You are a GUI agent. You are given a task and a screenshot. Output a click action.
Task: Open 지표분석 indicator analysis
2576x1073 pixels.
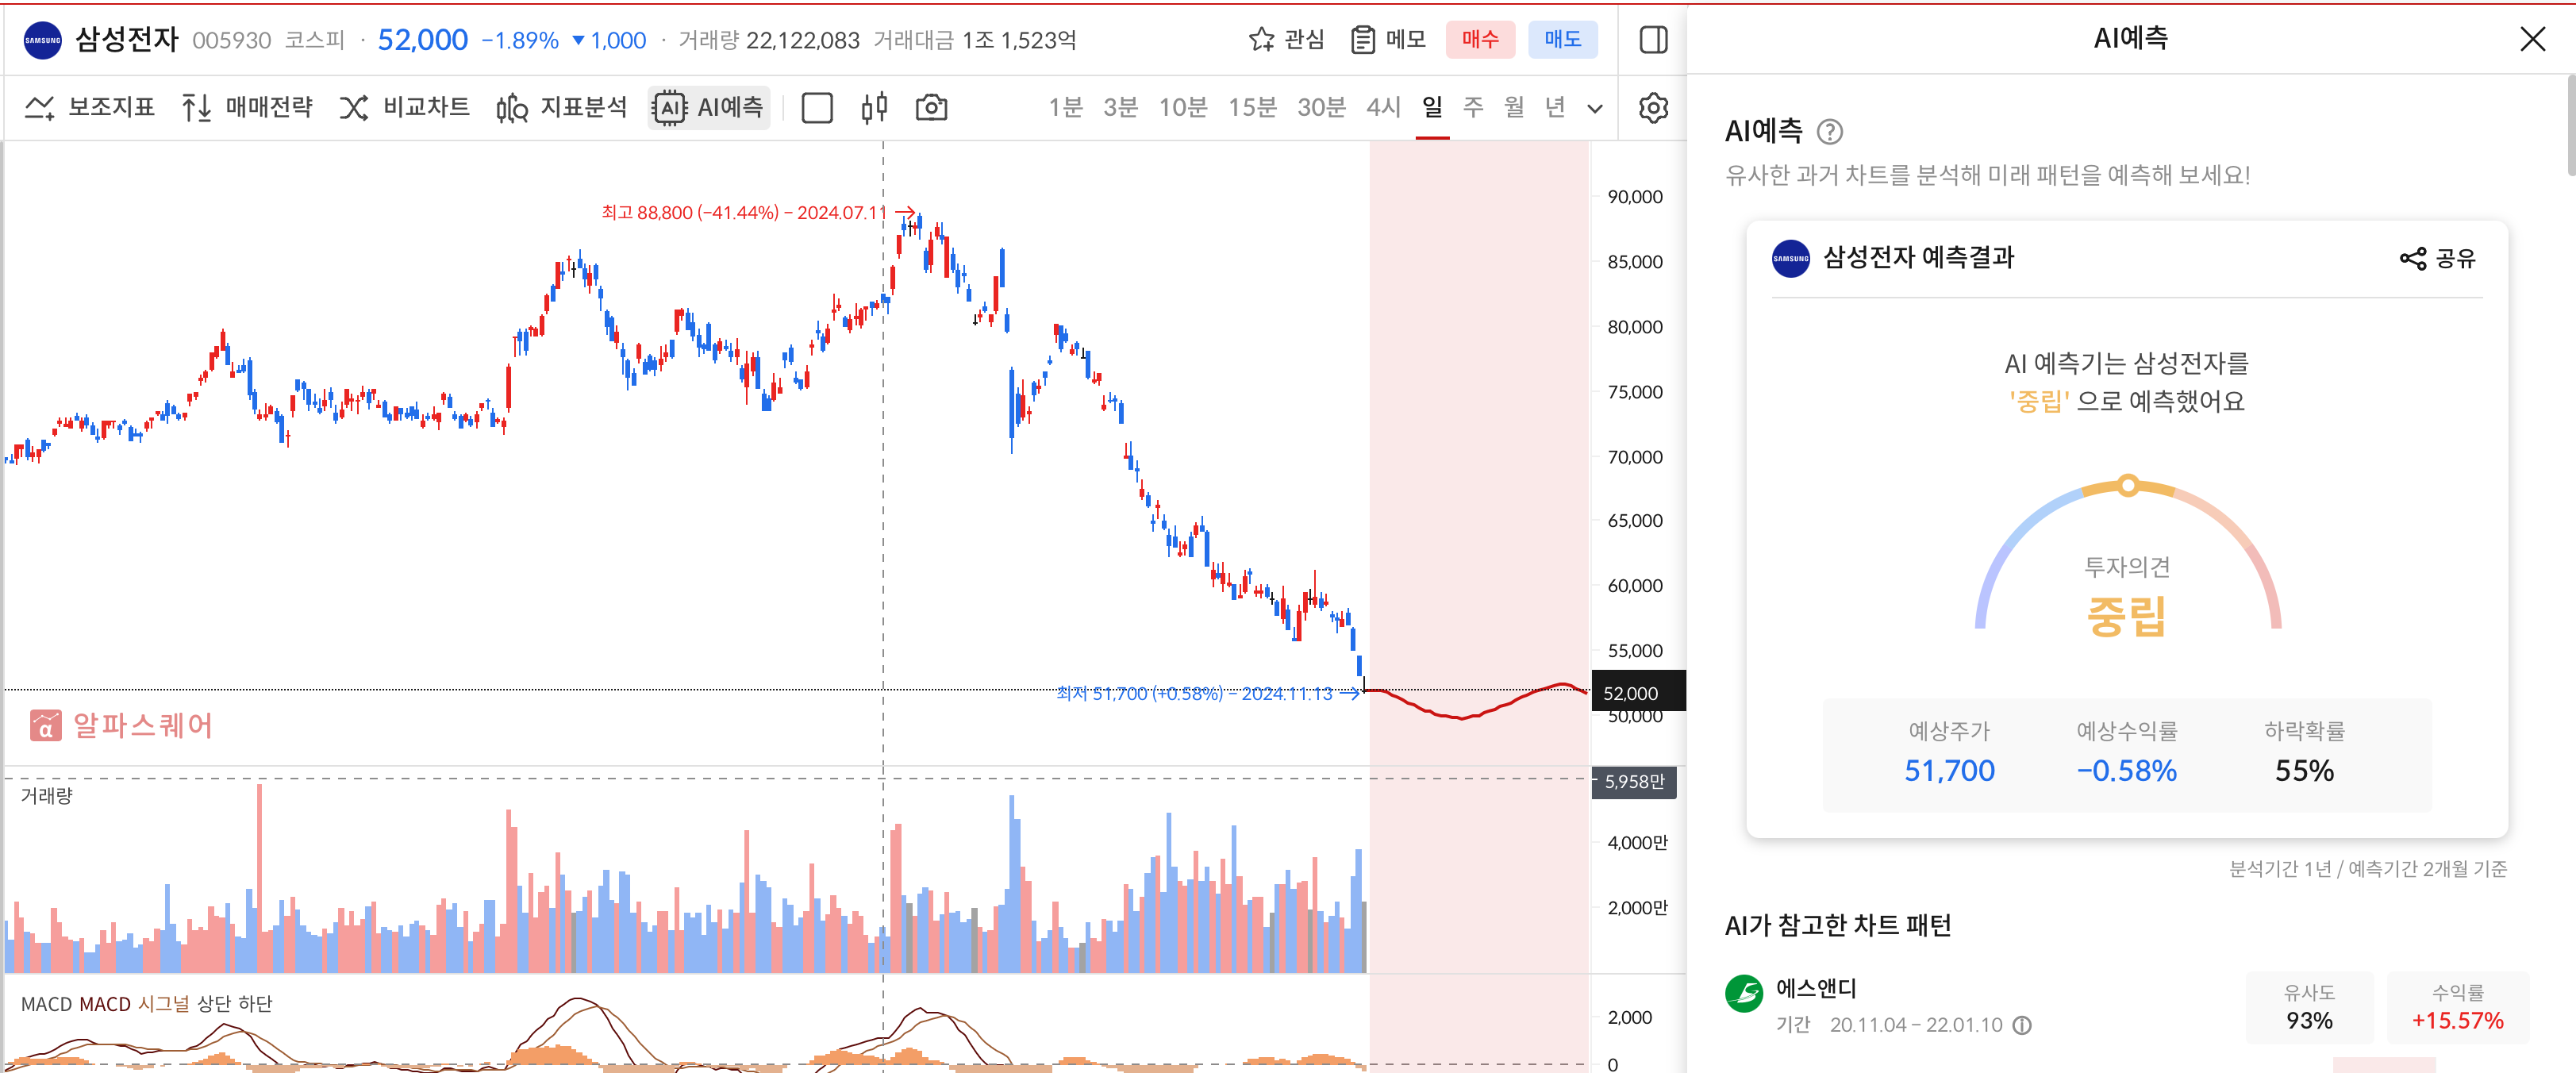point(562,107)
